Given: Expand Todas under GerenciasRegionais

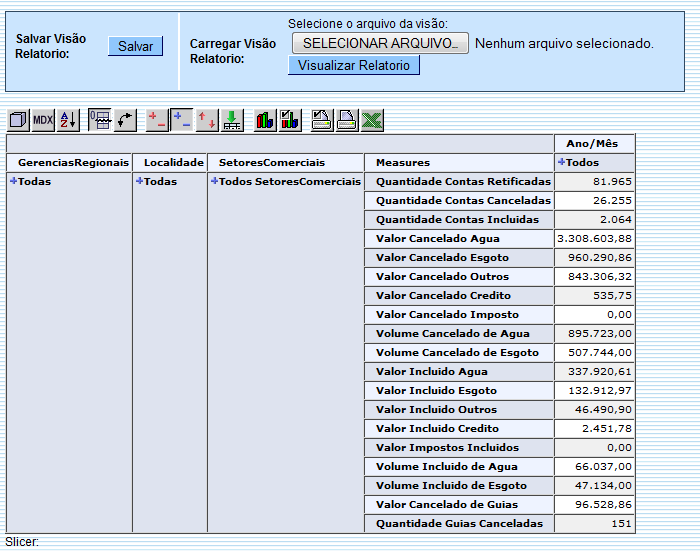Looking at the screenshot, I should click(14, 181).
